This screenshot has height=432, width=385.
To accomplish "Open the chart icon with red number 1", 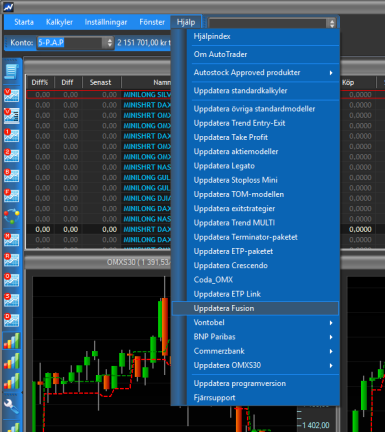I will pos(11,136).
